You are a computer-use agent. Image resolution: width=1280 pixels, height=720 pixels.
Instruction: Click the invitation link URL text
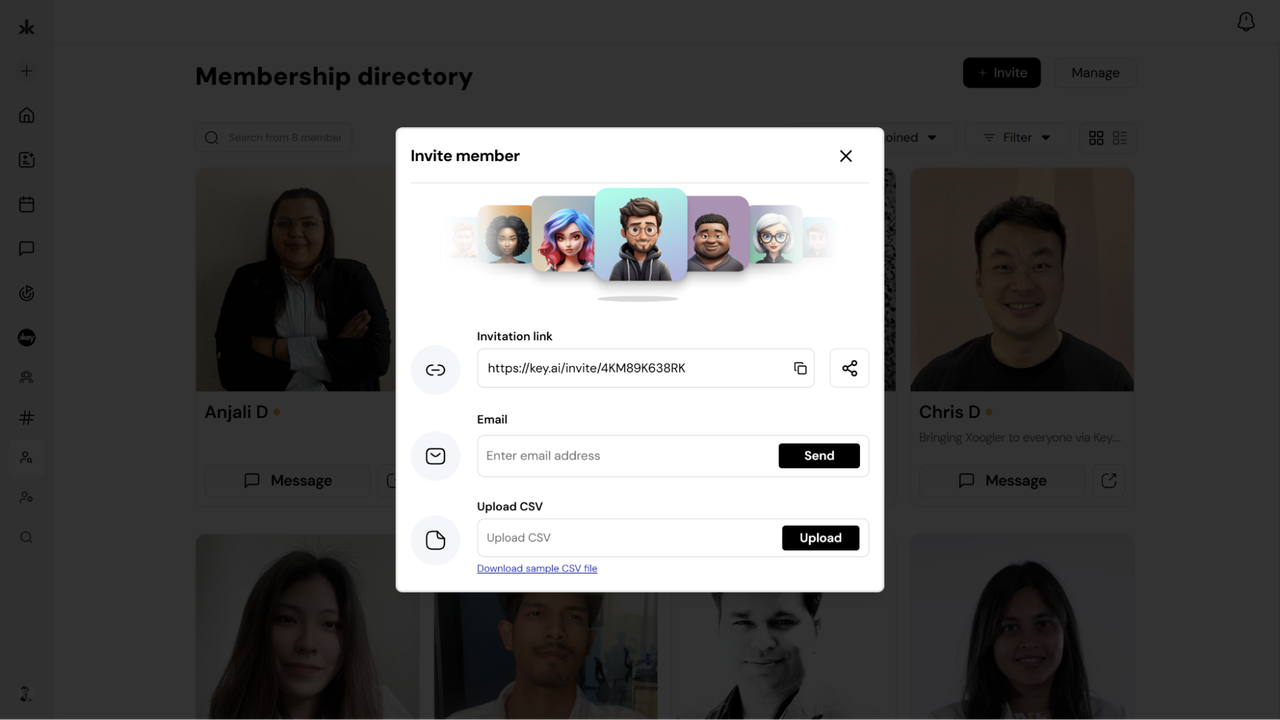point(587,368)
